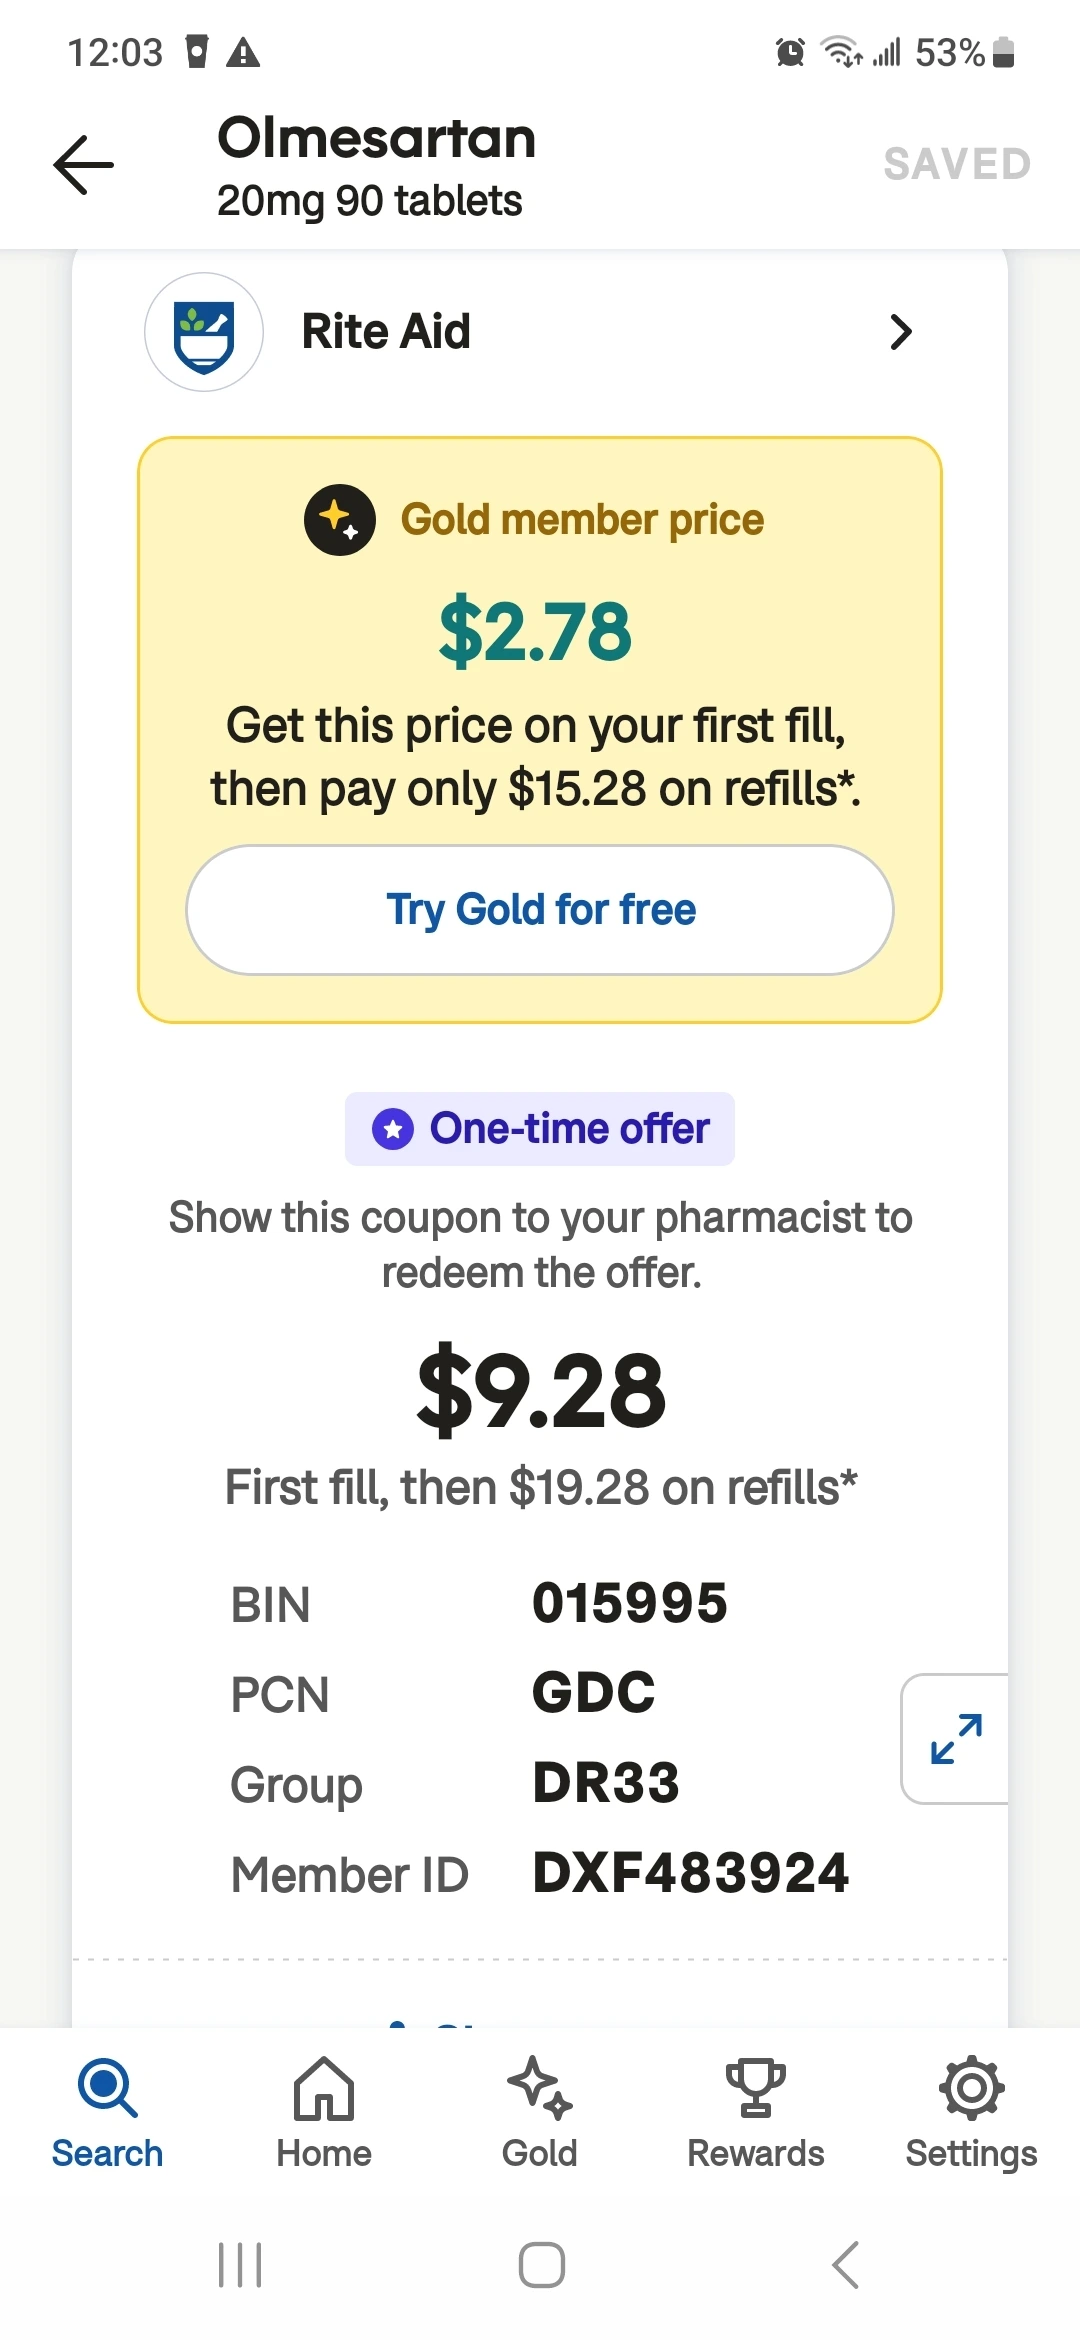Open Rite Aid details chevron
1080x2340 pixels.
click(901, 332)
